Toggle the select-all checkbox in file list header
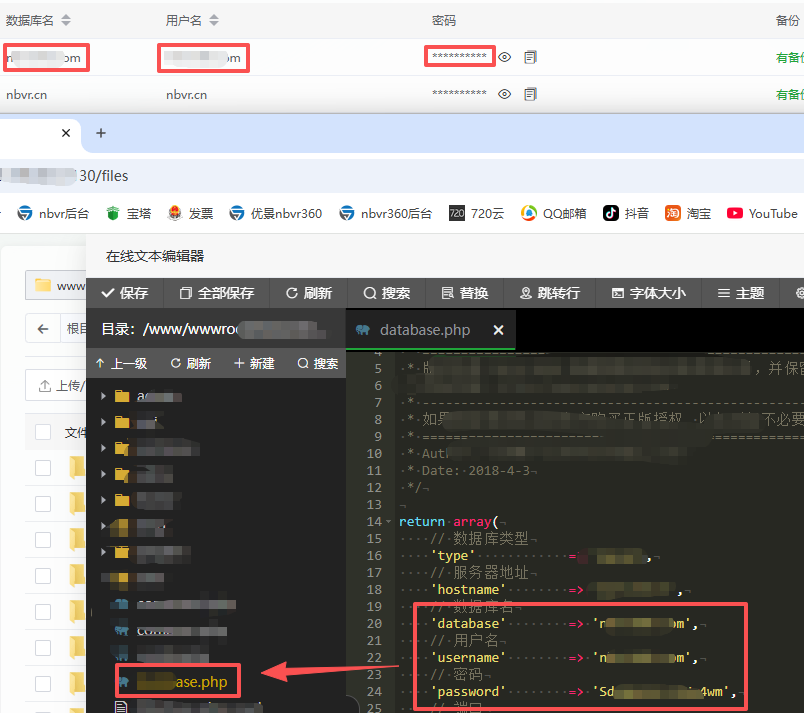The height and width of the screenshot is (713, 804). (x=43, y=432)
